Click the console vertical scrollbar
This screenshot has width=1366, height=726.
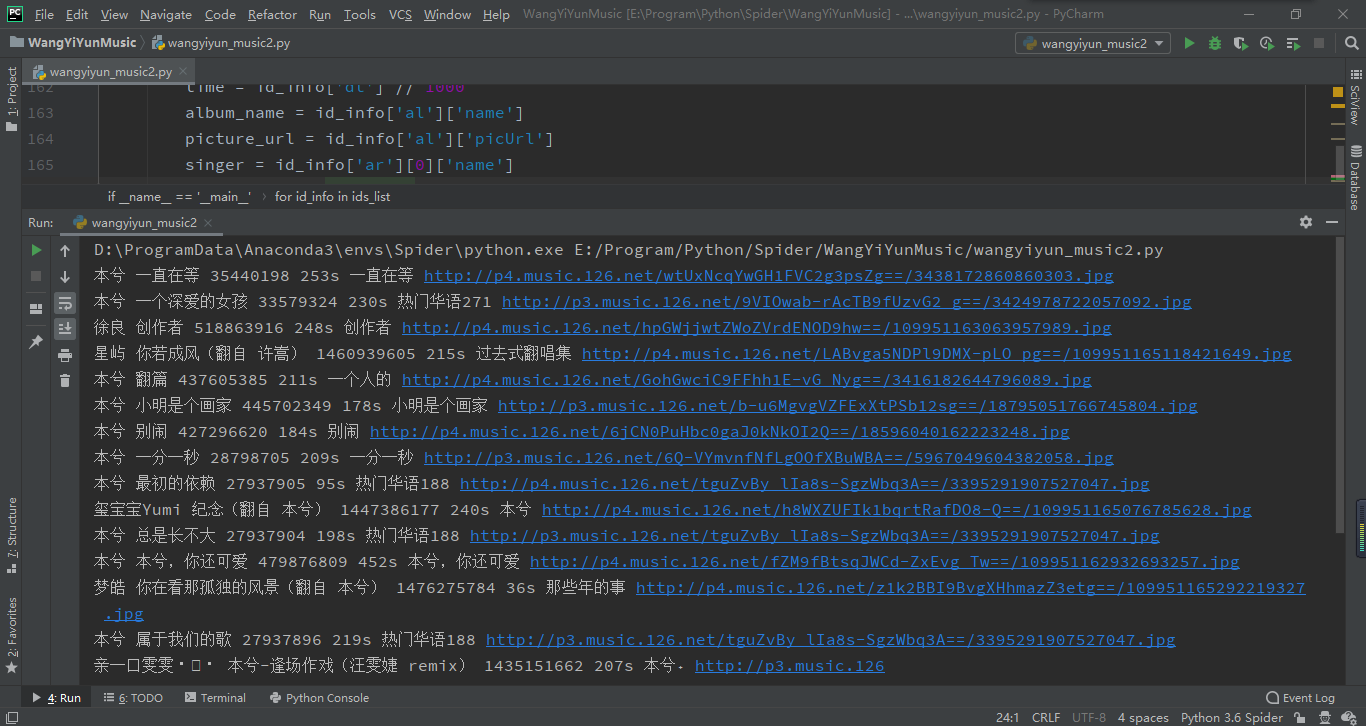pos(1340,385)
